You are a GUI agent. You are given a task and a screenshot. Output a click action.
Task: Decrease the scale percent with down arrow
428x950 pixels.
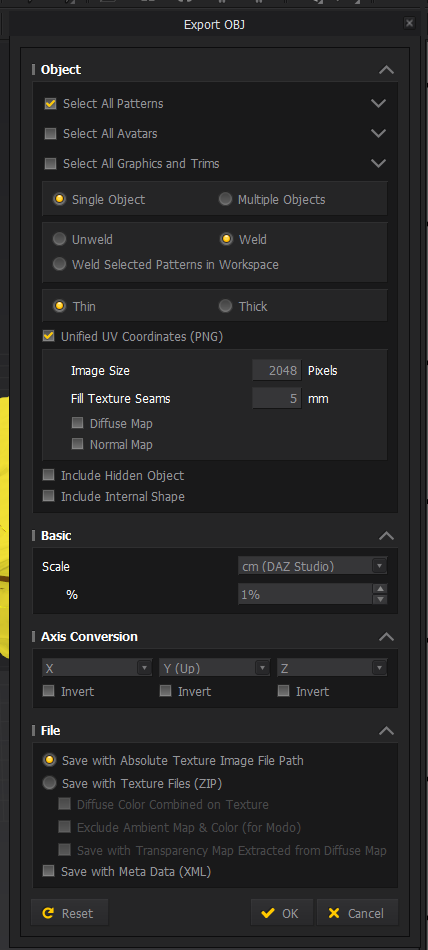point(380,599)
